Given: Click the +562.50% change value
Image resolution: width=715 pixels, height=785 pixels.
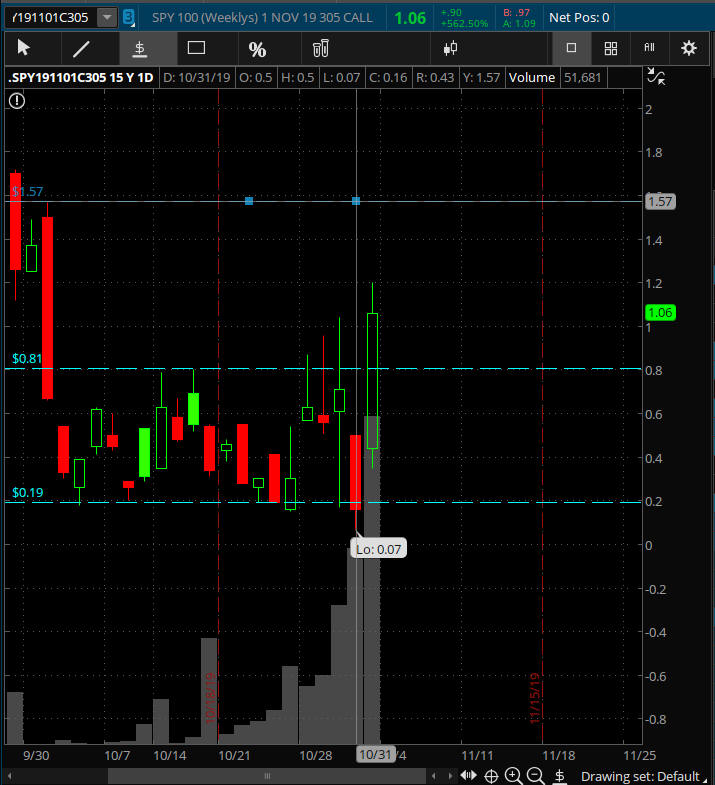Looking at the screenshot, I should coord(464,24).
